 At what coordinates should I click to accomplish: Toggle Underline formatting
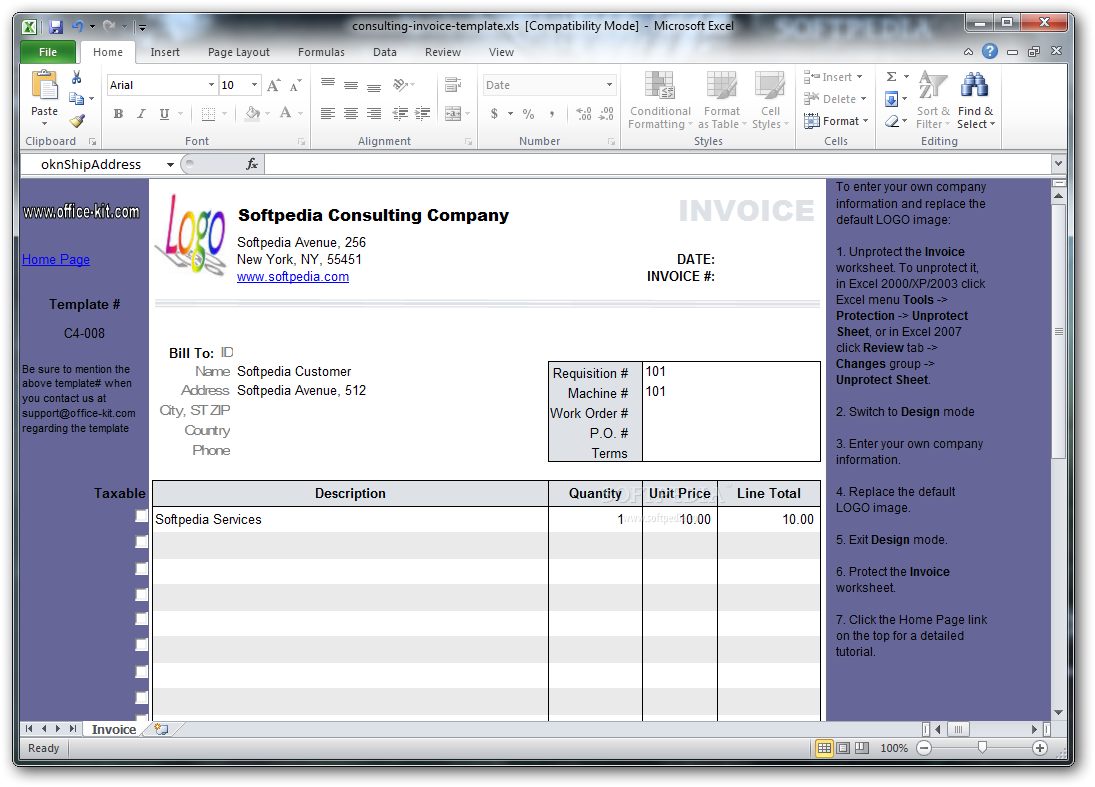pyautogui.click(x=164, y=114)
